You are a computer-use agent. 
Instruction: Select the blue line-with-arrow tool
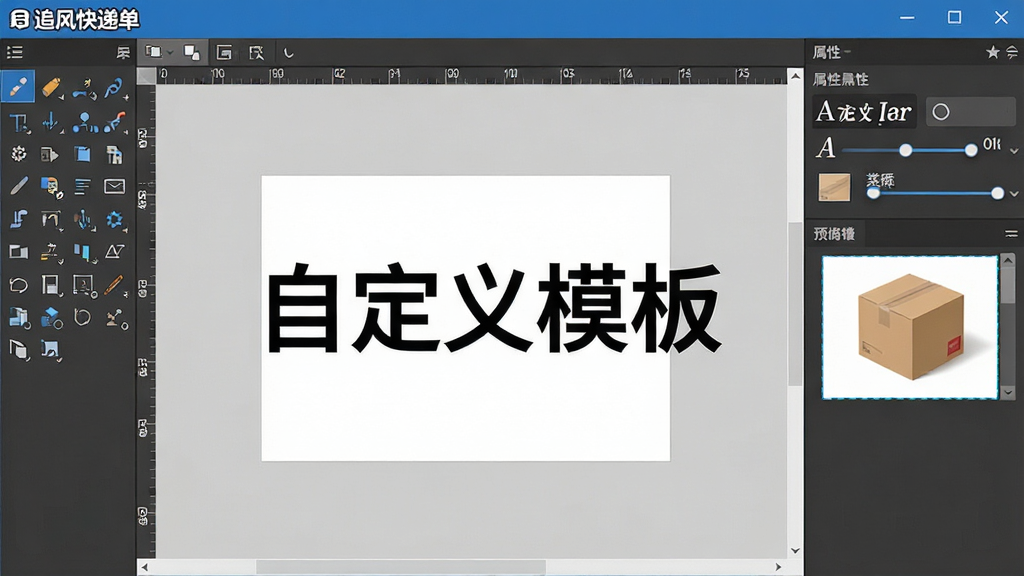84,89
